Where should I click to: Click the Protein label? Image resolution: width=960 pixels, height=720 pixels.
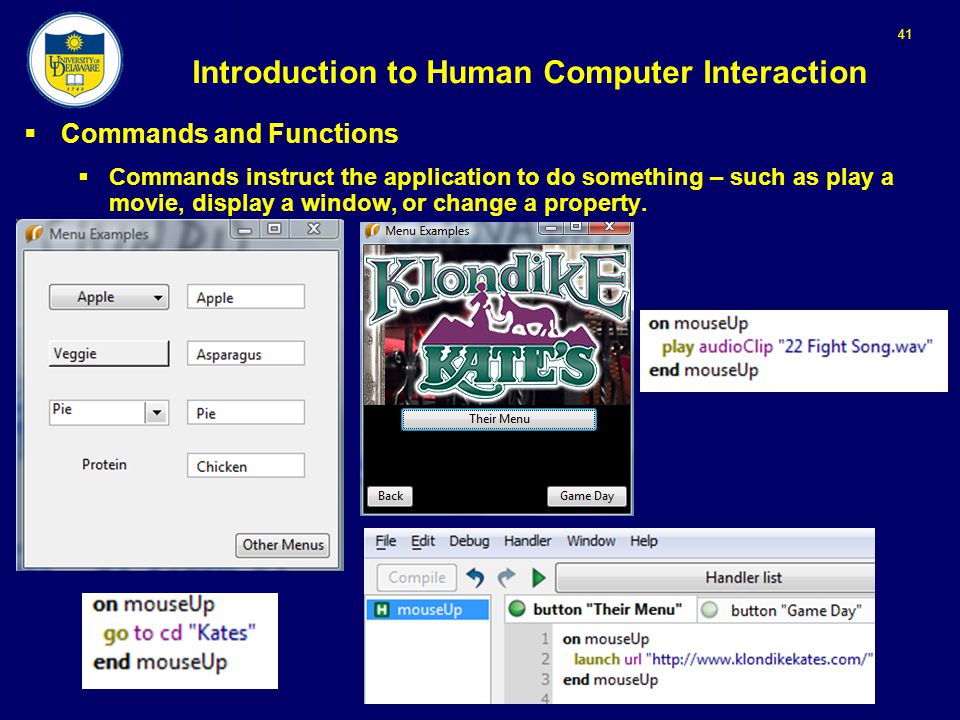coord(105,465)
